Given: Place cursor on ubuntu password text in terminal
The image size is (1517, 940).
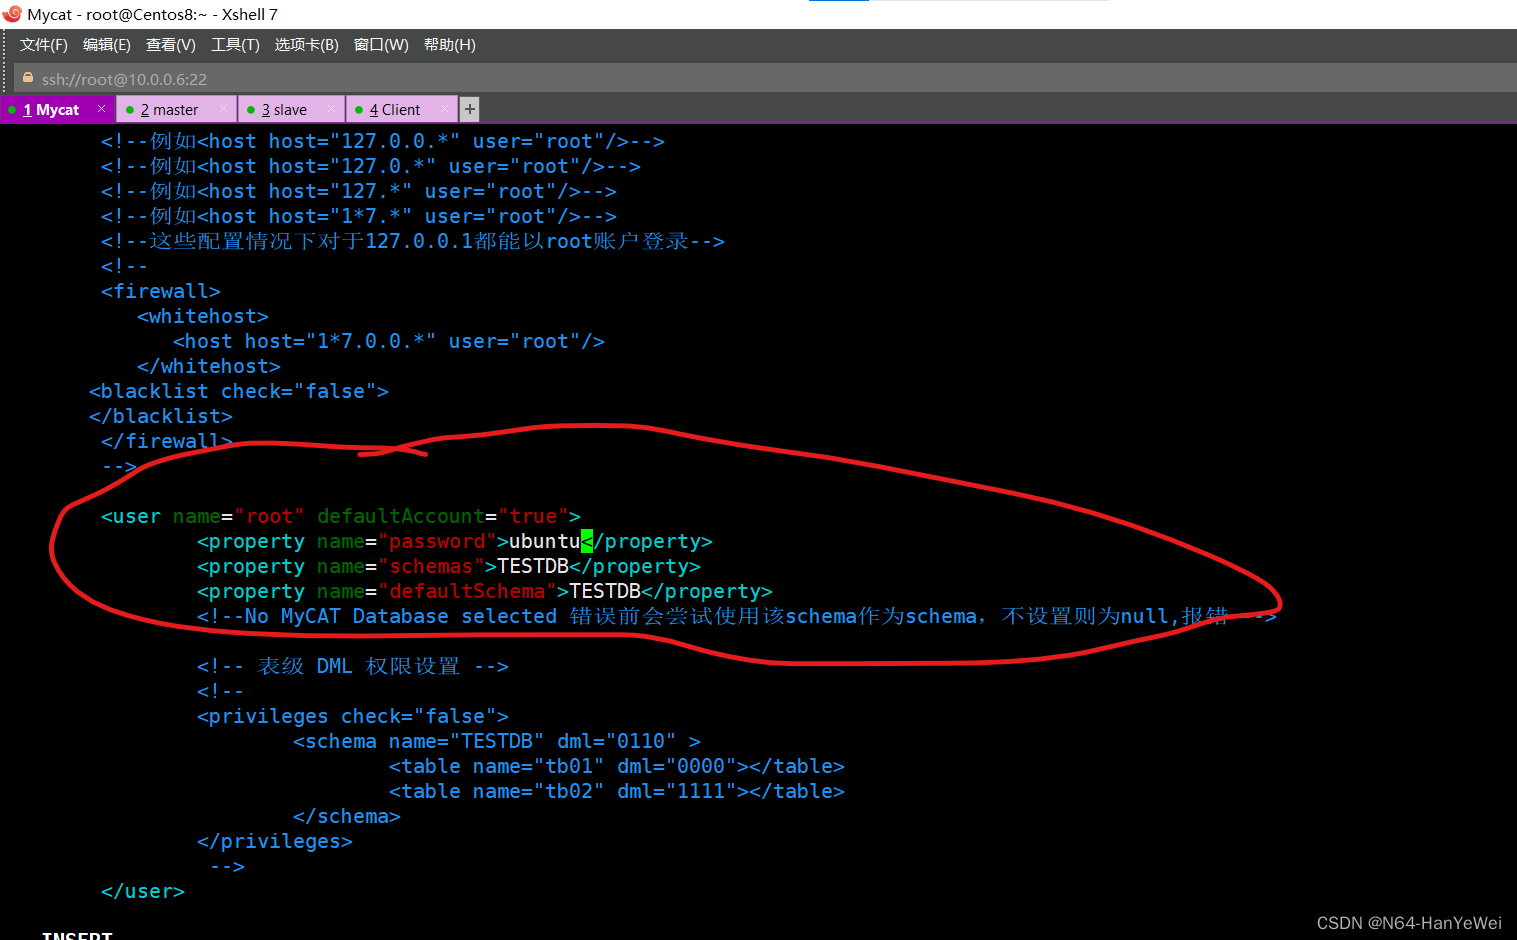Looking at the screenshot, I should click(544, 542).
